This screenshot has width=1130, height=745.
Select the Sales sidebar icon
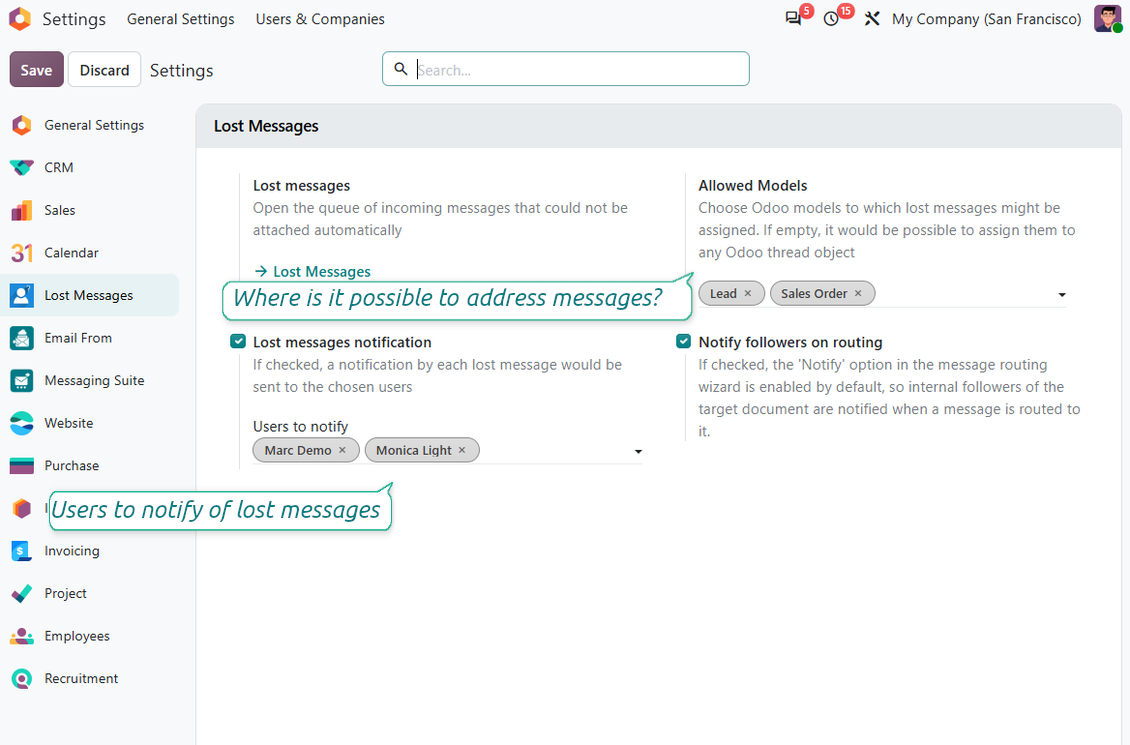[x=22, y=210]
